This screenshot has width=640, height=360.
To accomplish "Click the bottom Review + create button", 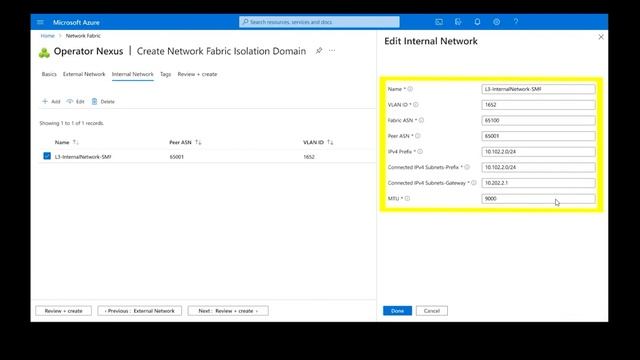I will 63,311.
